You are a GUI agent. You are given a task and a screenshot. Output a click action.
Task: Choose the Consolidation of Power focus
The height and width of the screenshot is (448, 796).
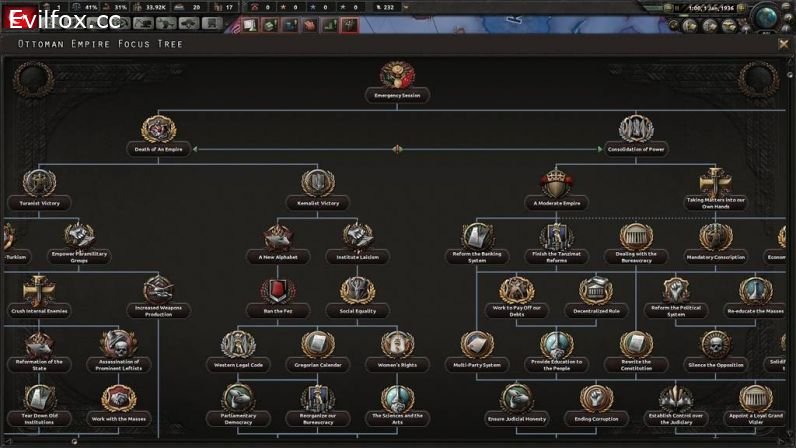point(636,131)
